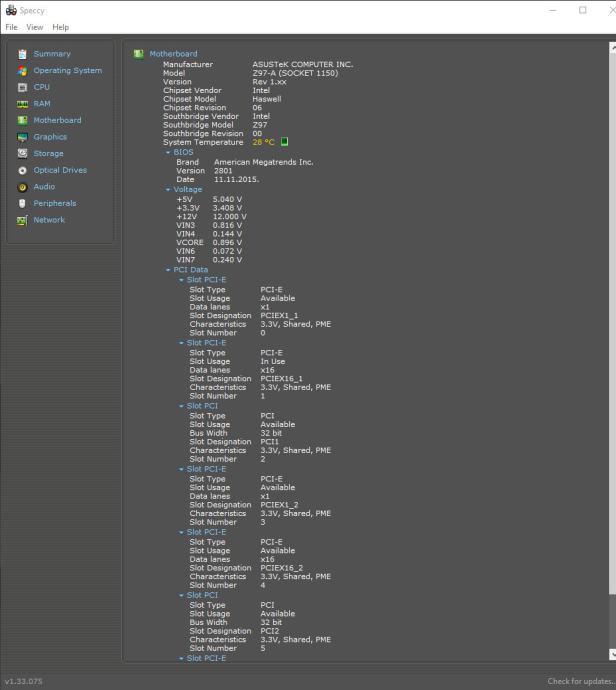Collapse the BIOS node
616x690 pixels.
[x=168, y=152]
